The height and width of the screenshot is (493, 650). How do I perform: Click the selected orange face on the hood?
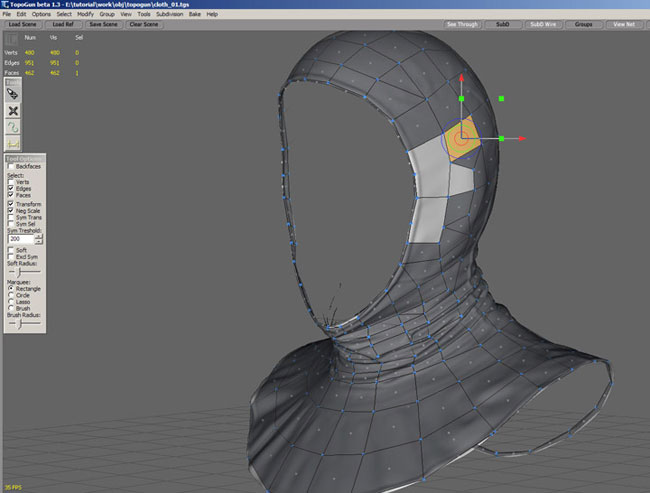click(x=462, y=139)
